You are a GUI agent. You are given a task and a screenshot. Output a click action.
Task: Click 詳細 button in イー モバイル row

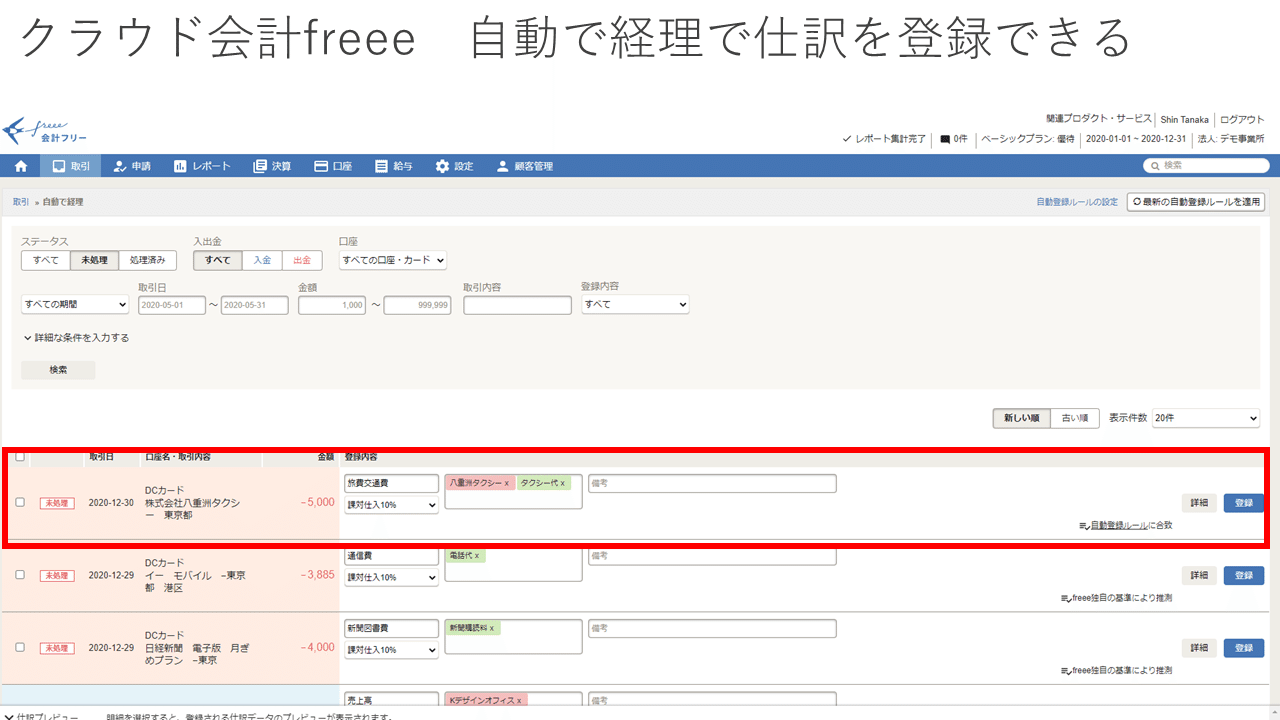tap(1199, 575)
